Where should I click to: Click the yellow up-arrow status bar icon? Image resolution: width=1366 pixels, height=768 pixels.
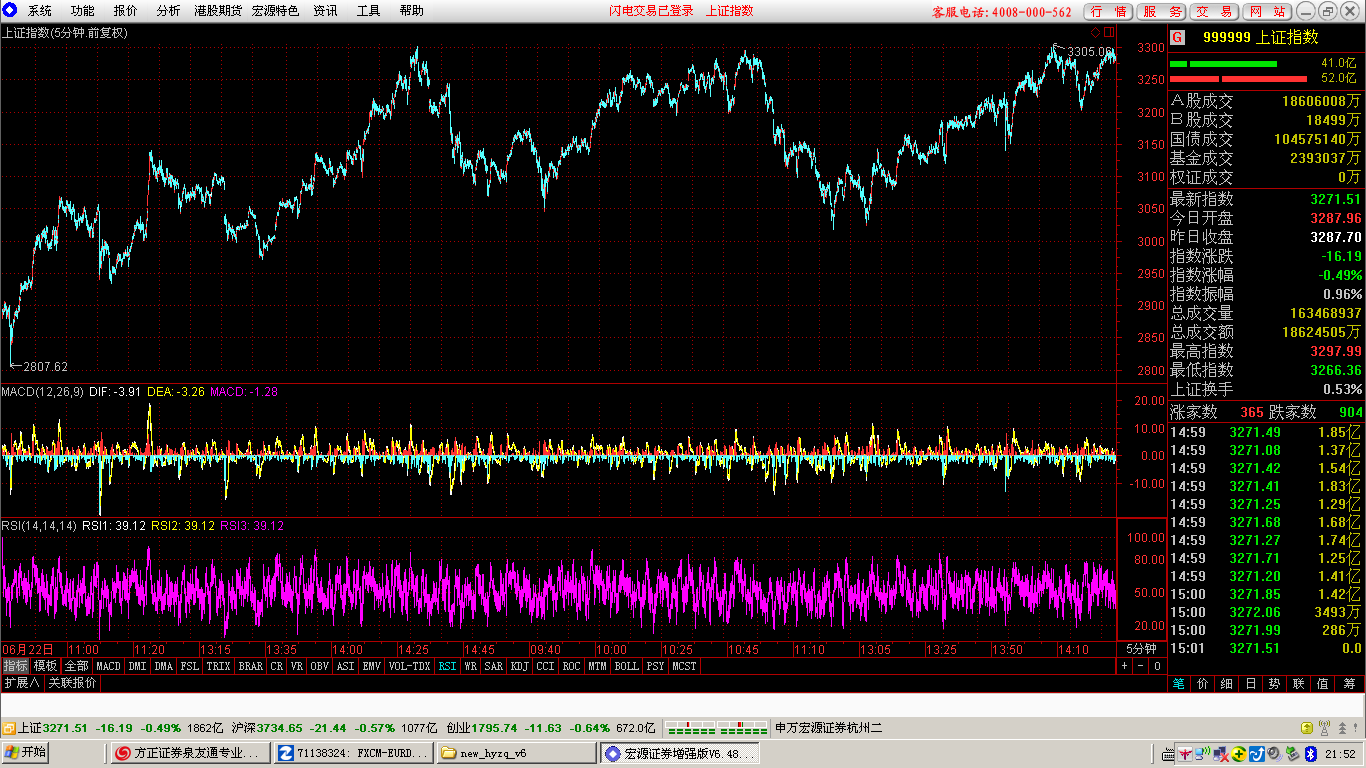1307,728
